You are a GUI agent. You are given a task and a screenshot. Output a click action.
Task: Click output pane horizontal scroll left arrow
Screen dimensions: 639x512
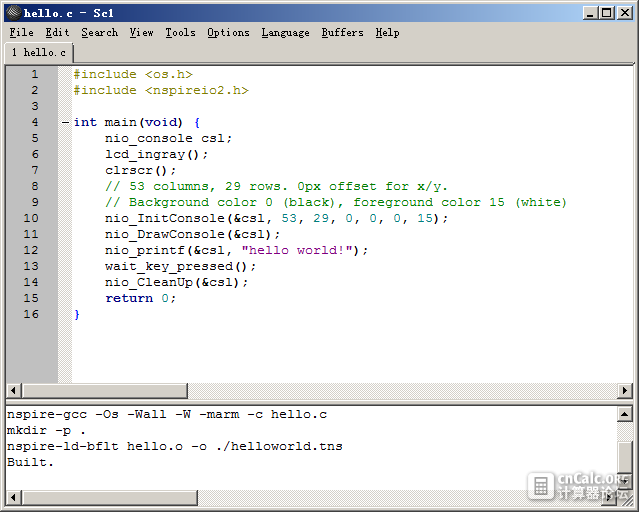pyautogui.click(x=14, y=497)
